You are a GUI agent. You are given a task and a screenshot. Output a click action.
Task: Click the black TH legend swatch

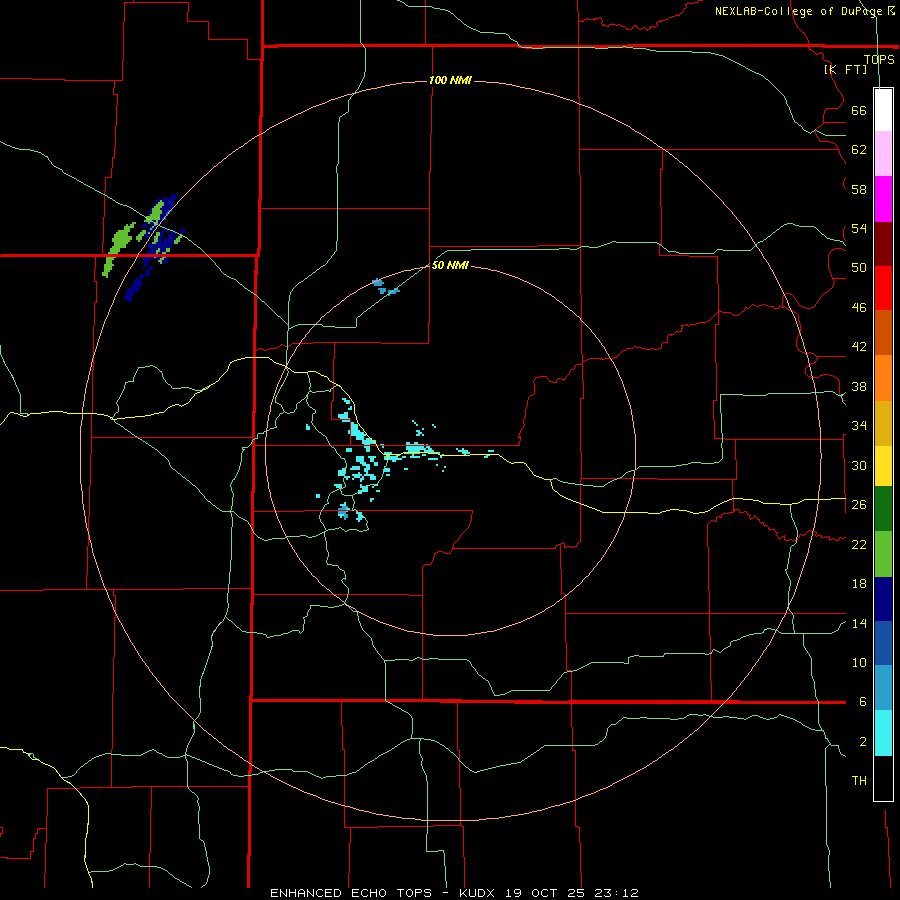point(883,778)
